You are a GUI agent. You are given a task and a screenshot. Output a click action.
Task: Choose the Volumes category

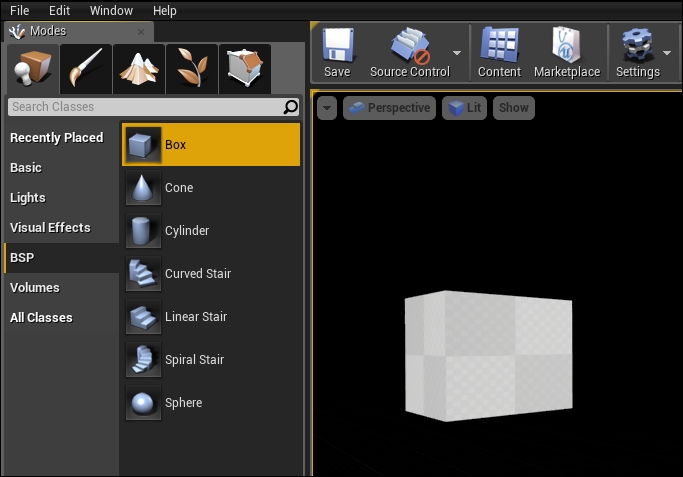(35, 288)
